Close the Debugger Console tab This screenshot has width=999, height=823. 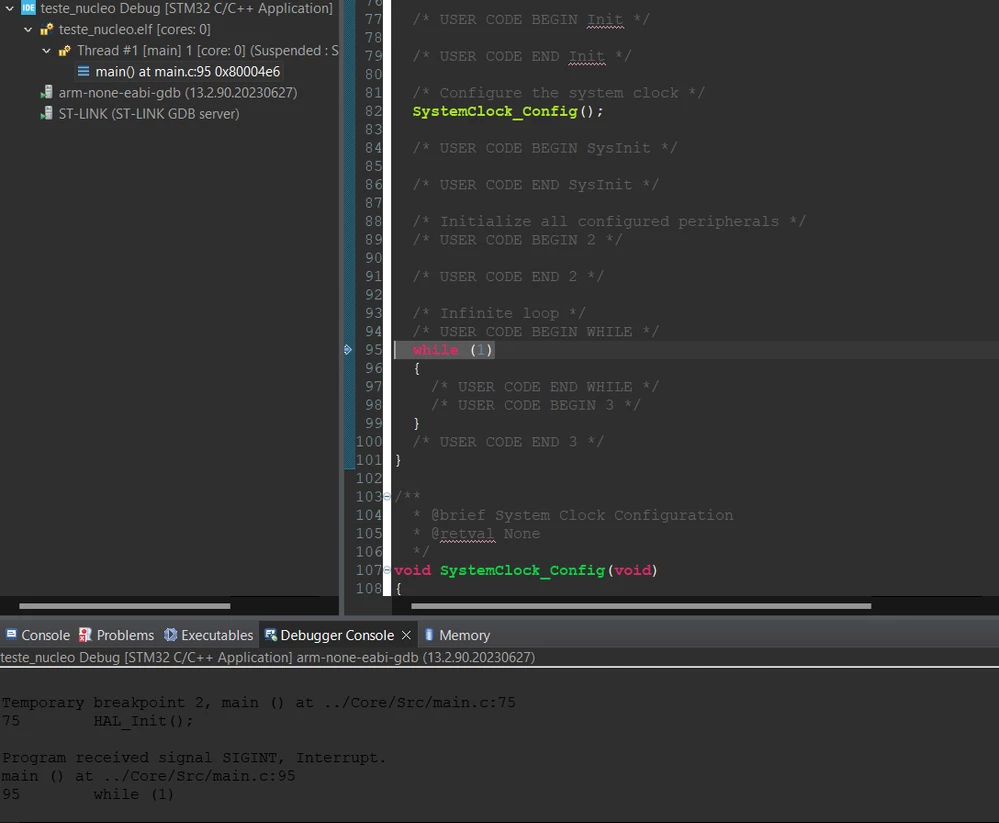coord(406,635)
